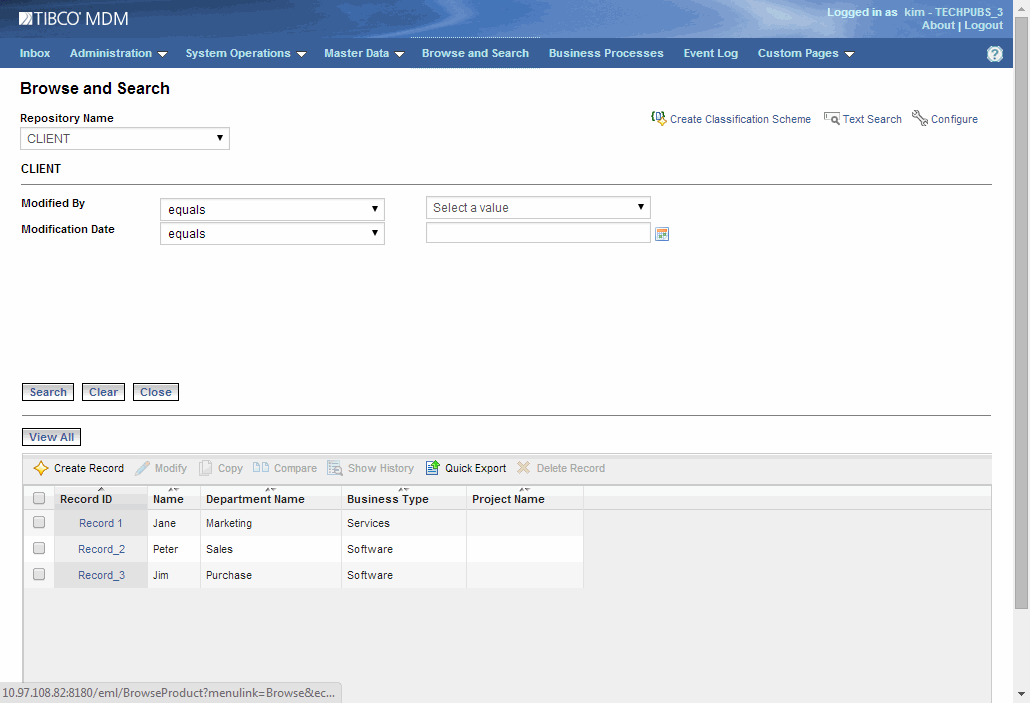This screenshot has height=703, width=1030.
Task: Open the Browse and Search menu item
Action: 475,53
